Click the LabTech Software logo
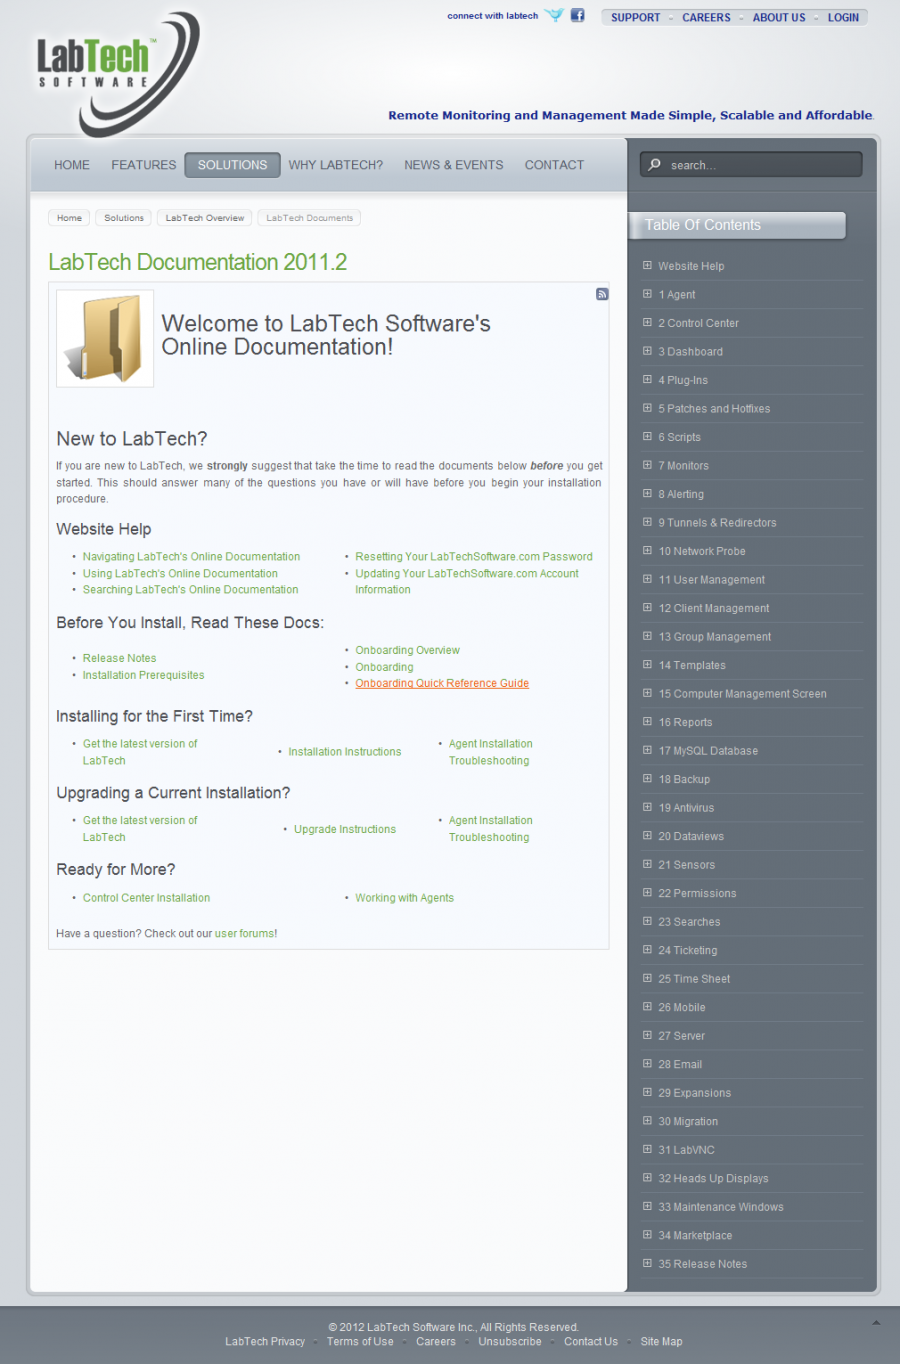This screenshot has height=1364, width=900. [x=112, y=68]
